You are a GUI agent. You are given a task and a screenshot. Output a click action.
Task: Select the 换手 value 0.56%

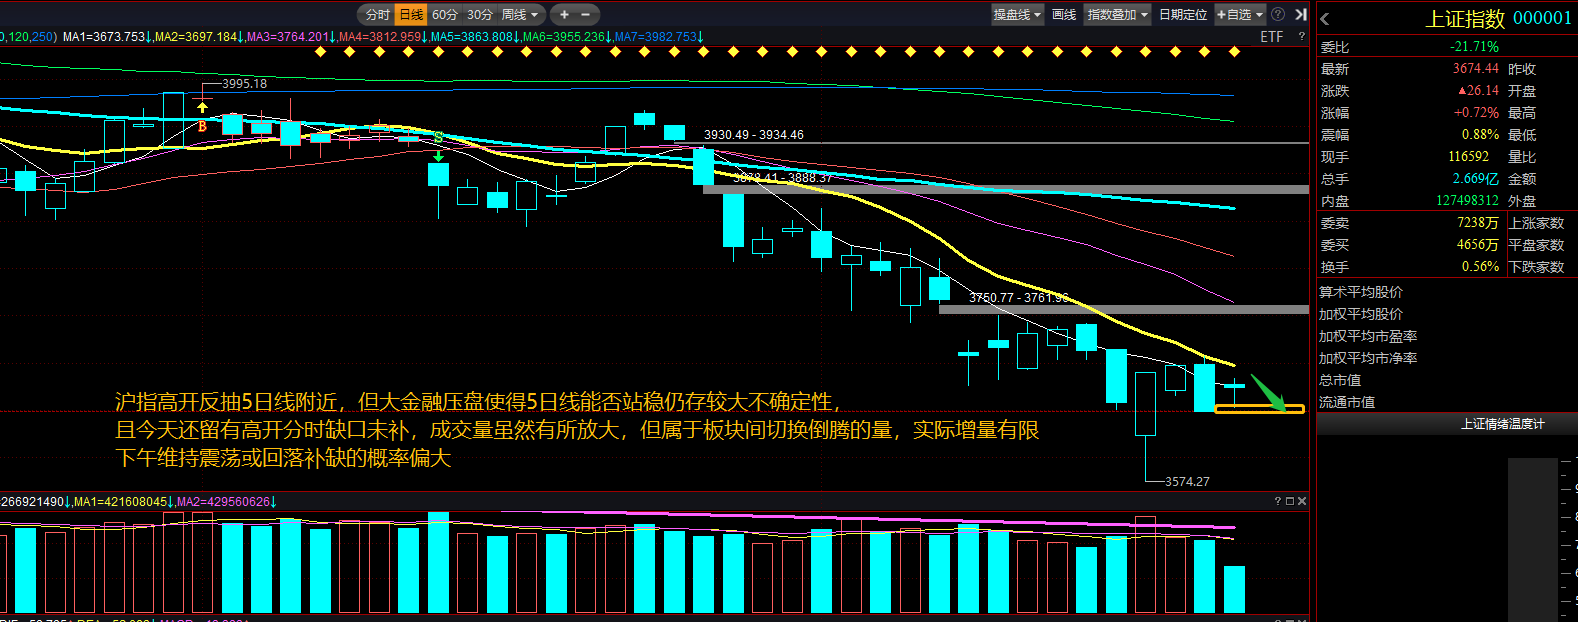[1480, 267]
